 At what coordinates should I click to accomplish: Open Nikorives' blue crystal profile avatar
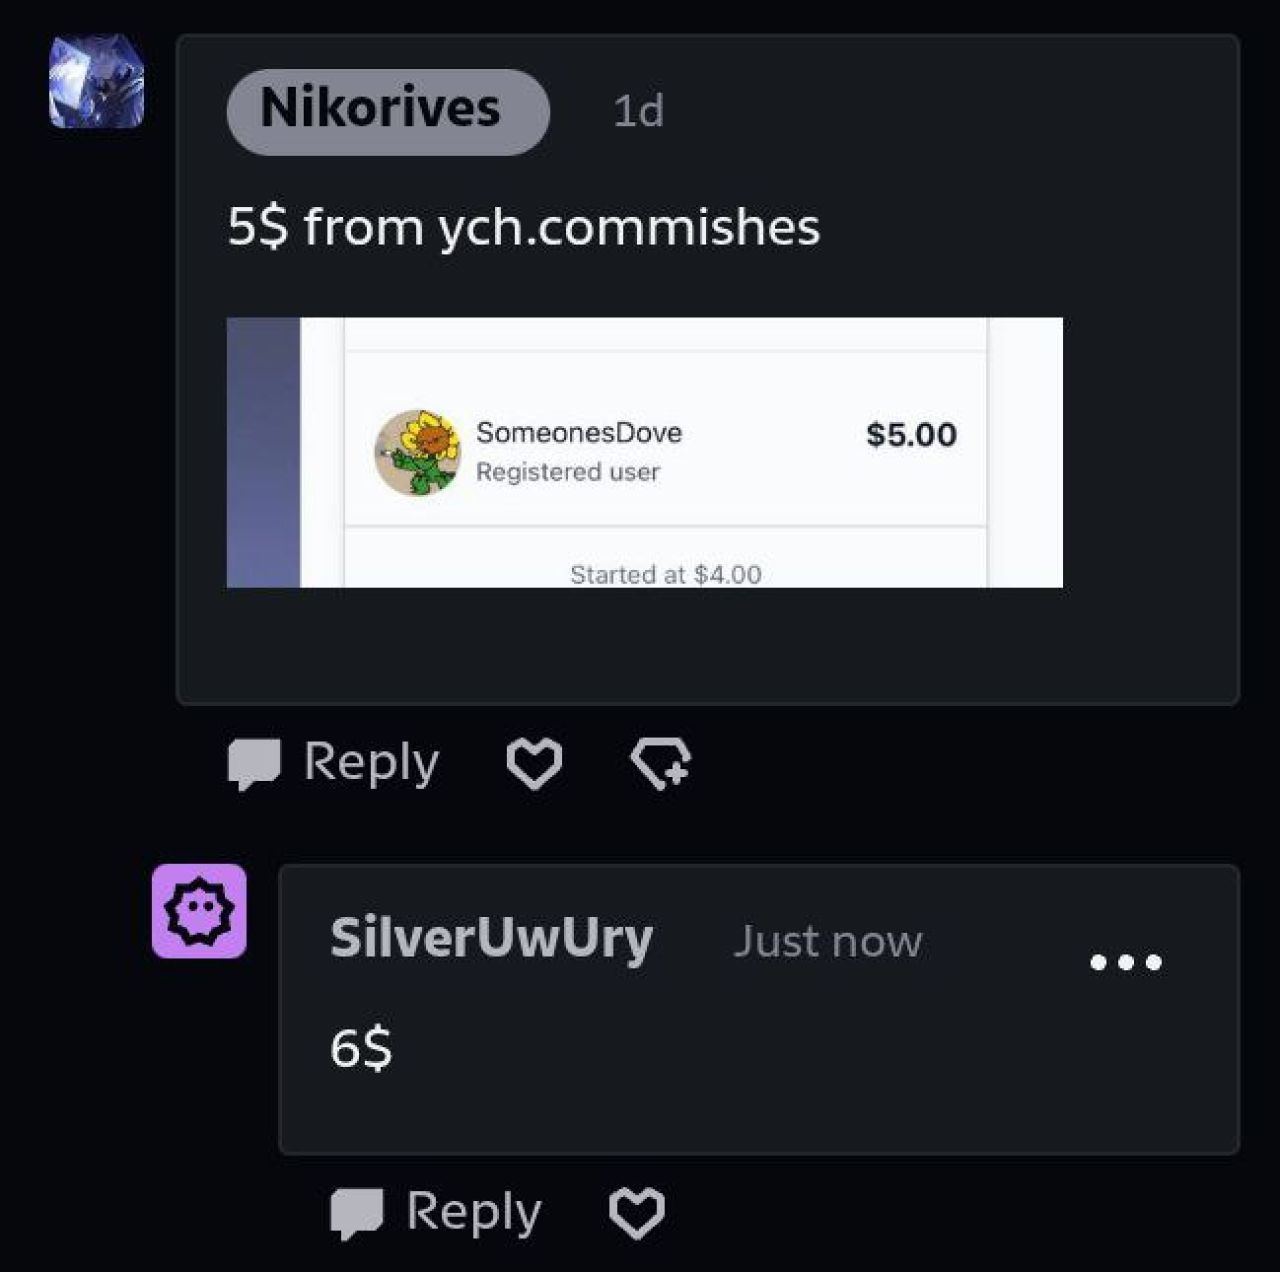point(97,81)
